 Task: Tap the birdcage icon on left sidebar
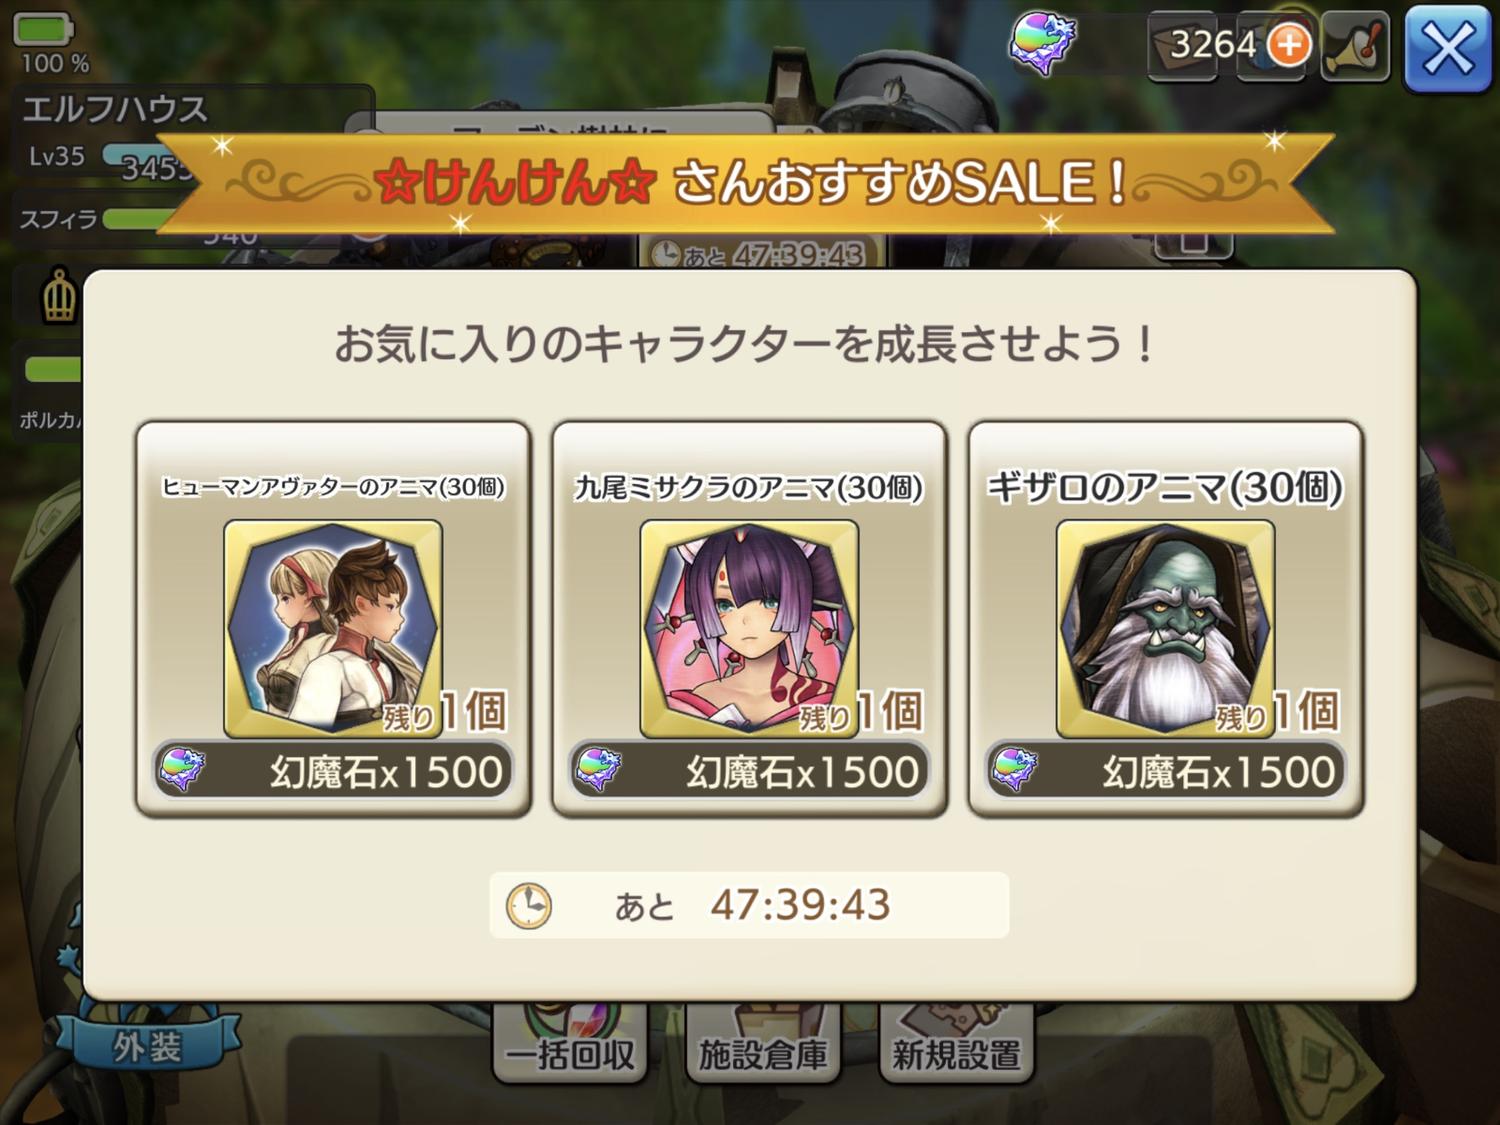click(x=59, y=297)
